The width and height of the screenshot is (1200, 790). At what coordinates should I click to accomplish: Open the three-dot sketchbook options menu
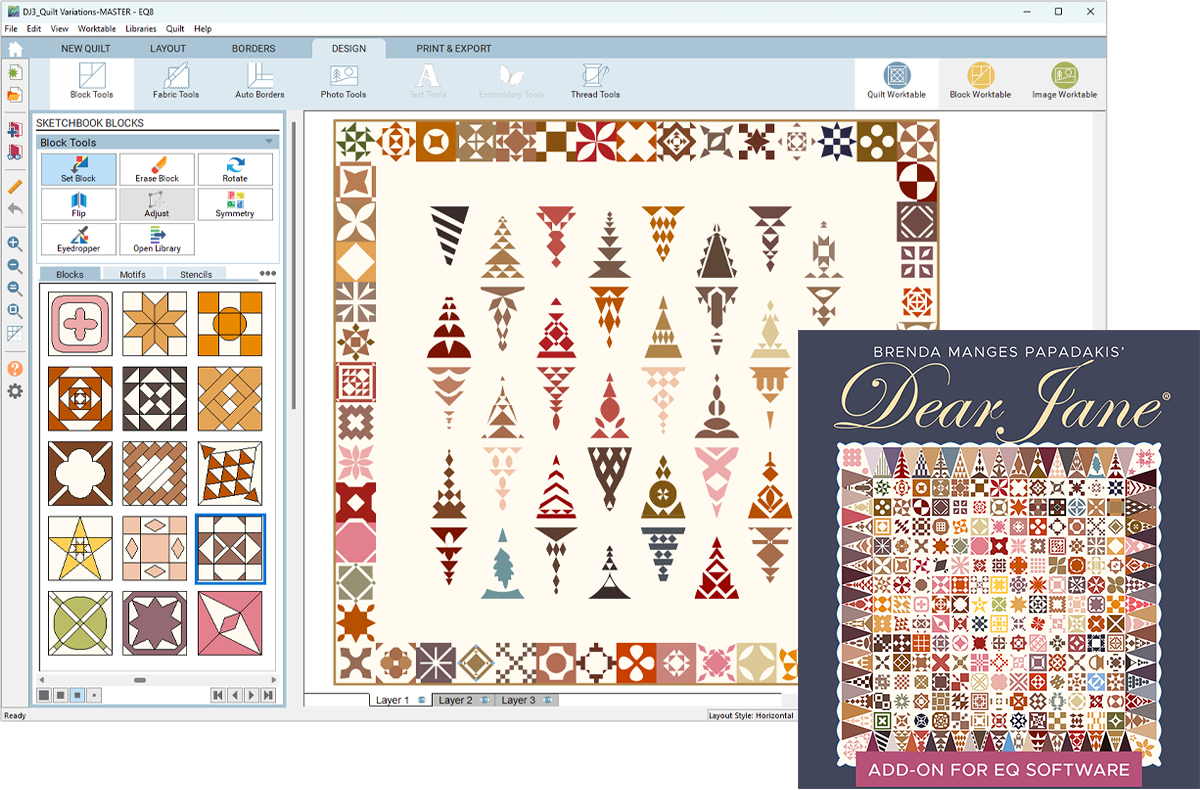click(x=268, y=273)
